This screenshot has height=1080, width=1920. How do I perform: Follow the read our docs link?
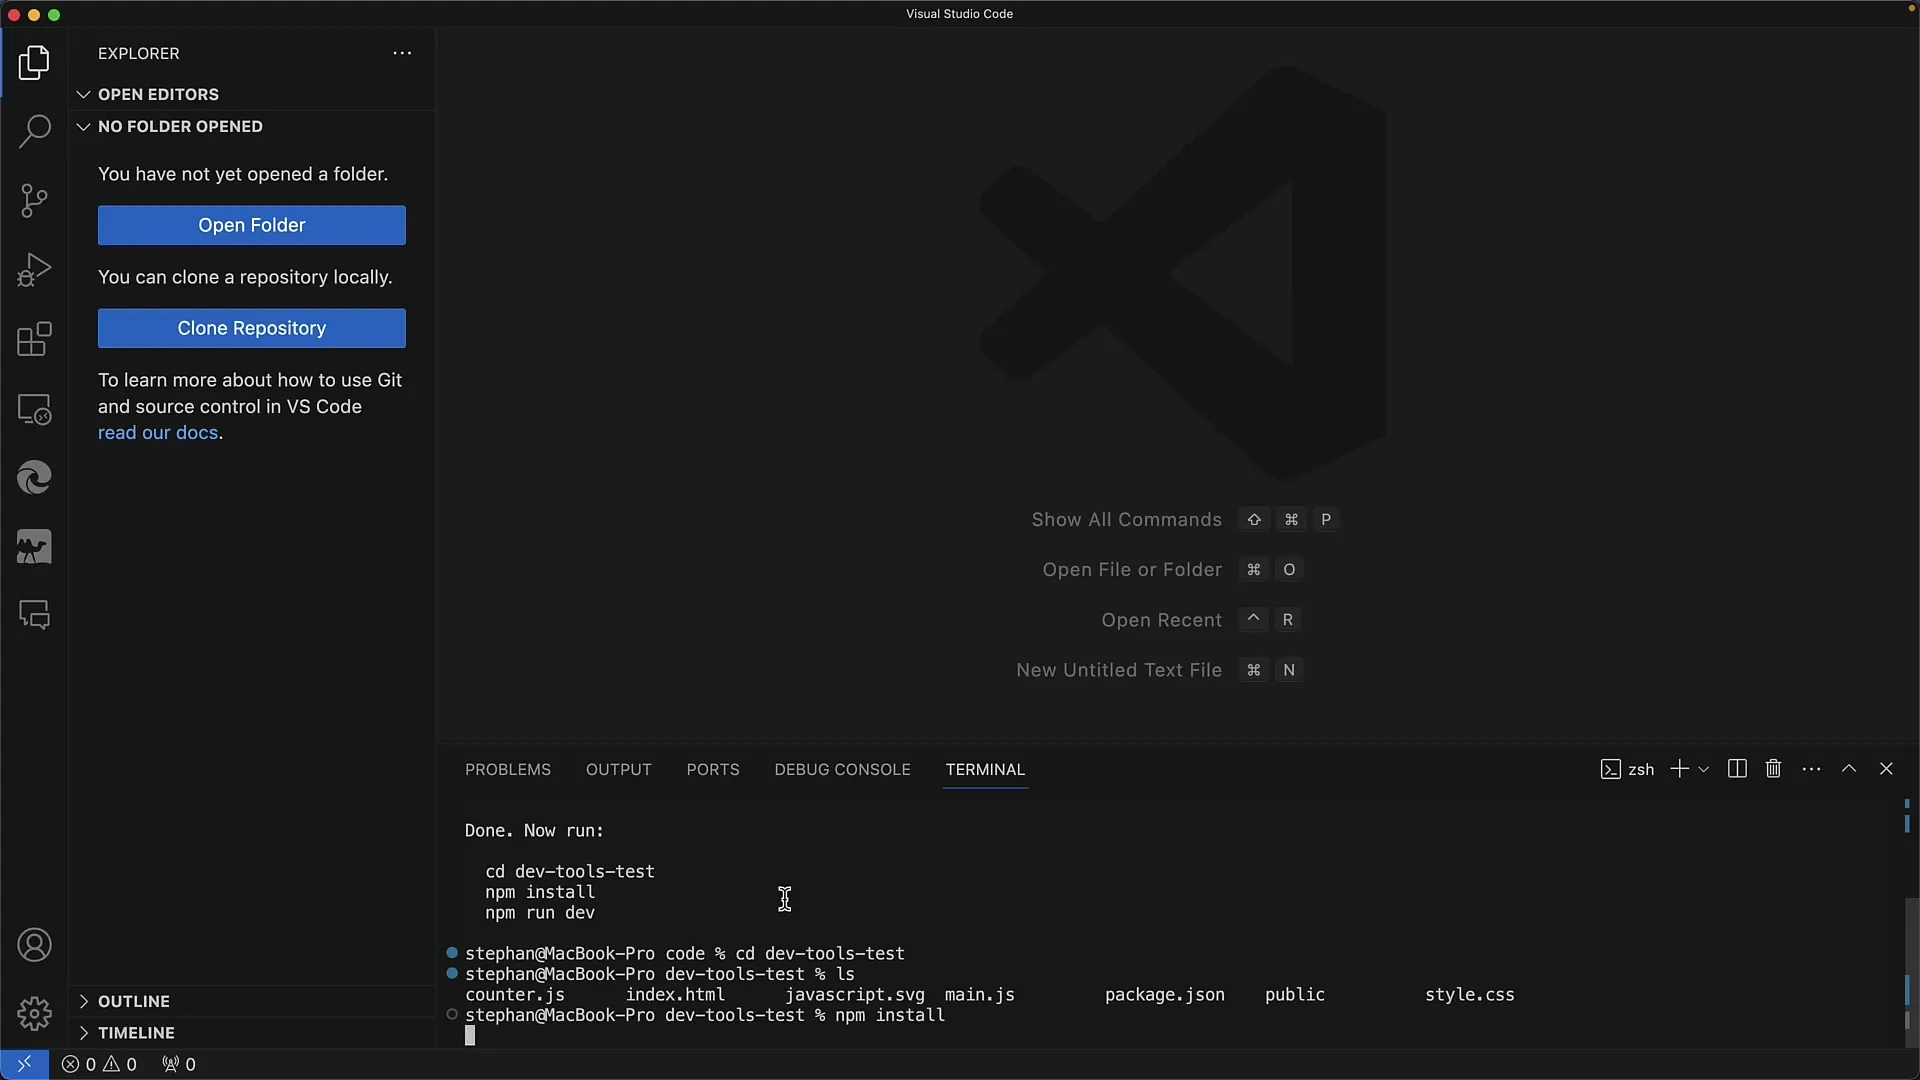point(158,433)
